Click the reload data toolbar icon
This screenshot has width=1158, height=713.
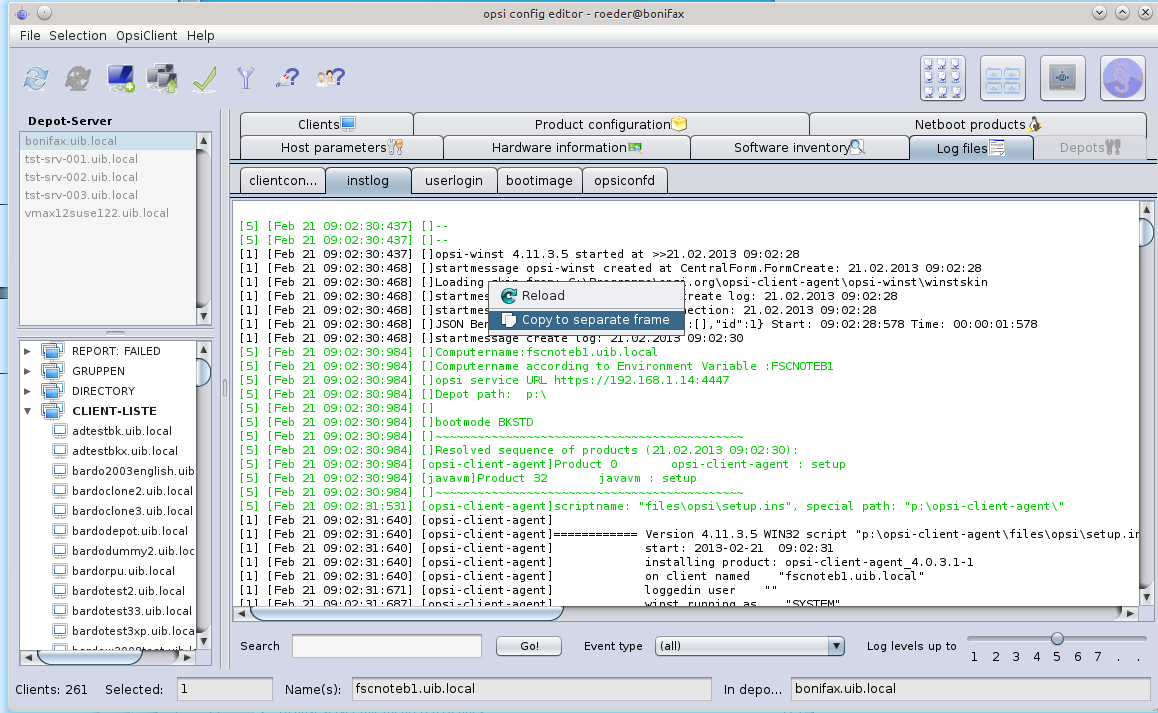pos(35,78)
